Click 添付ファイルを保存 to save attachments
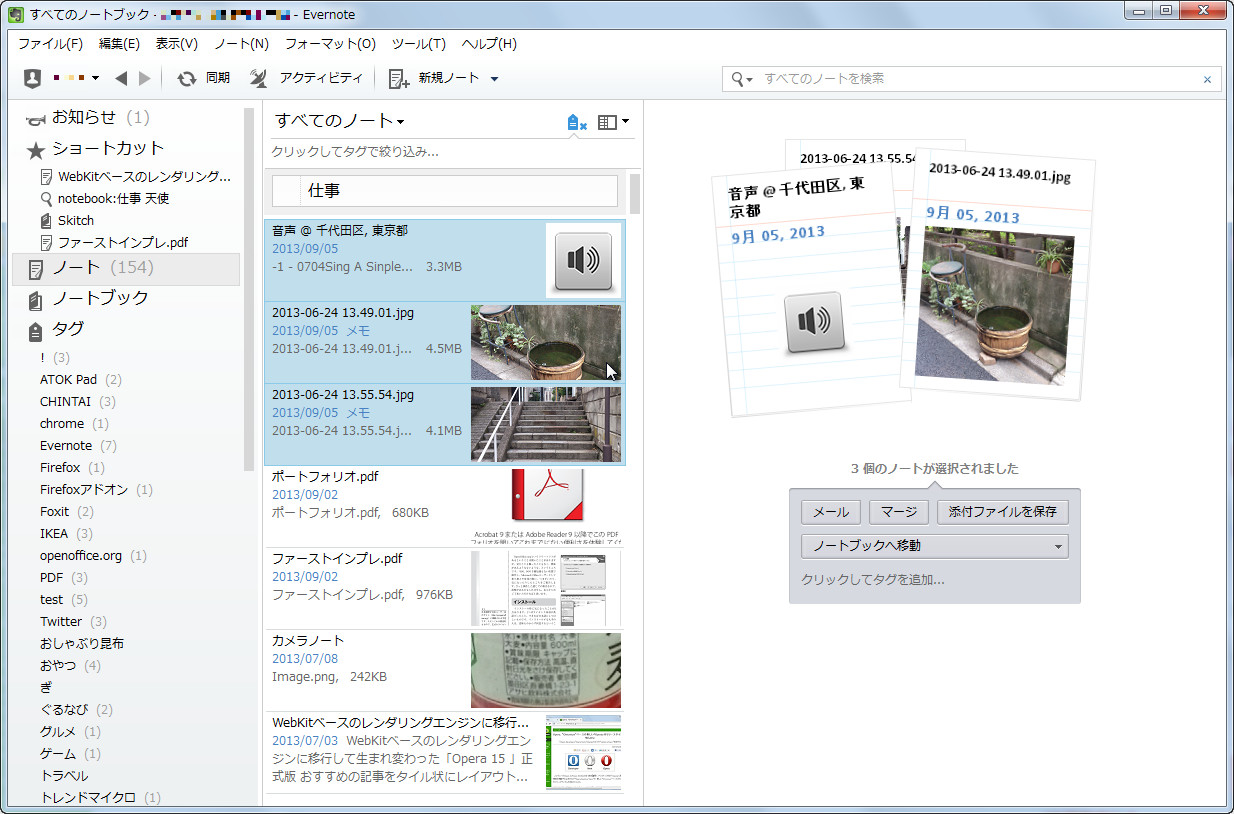The image size is (1234, 814). point(1002,511)
